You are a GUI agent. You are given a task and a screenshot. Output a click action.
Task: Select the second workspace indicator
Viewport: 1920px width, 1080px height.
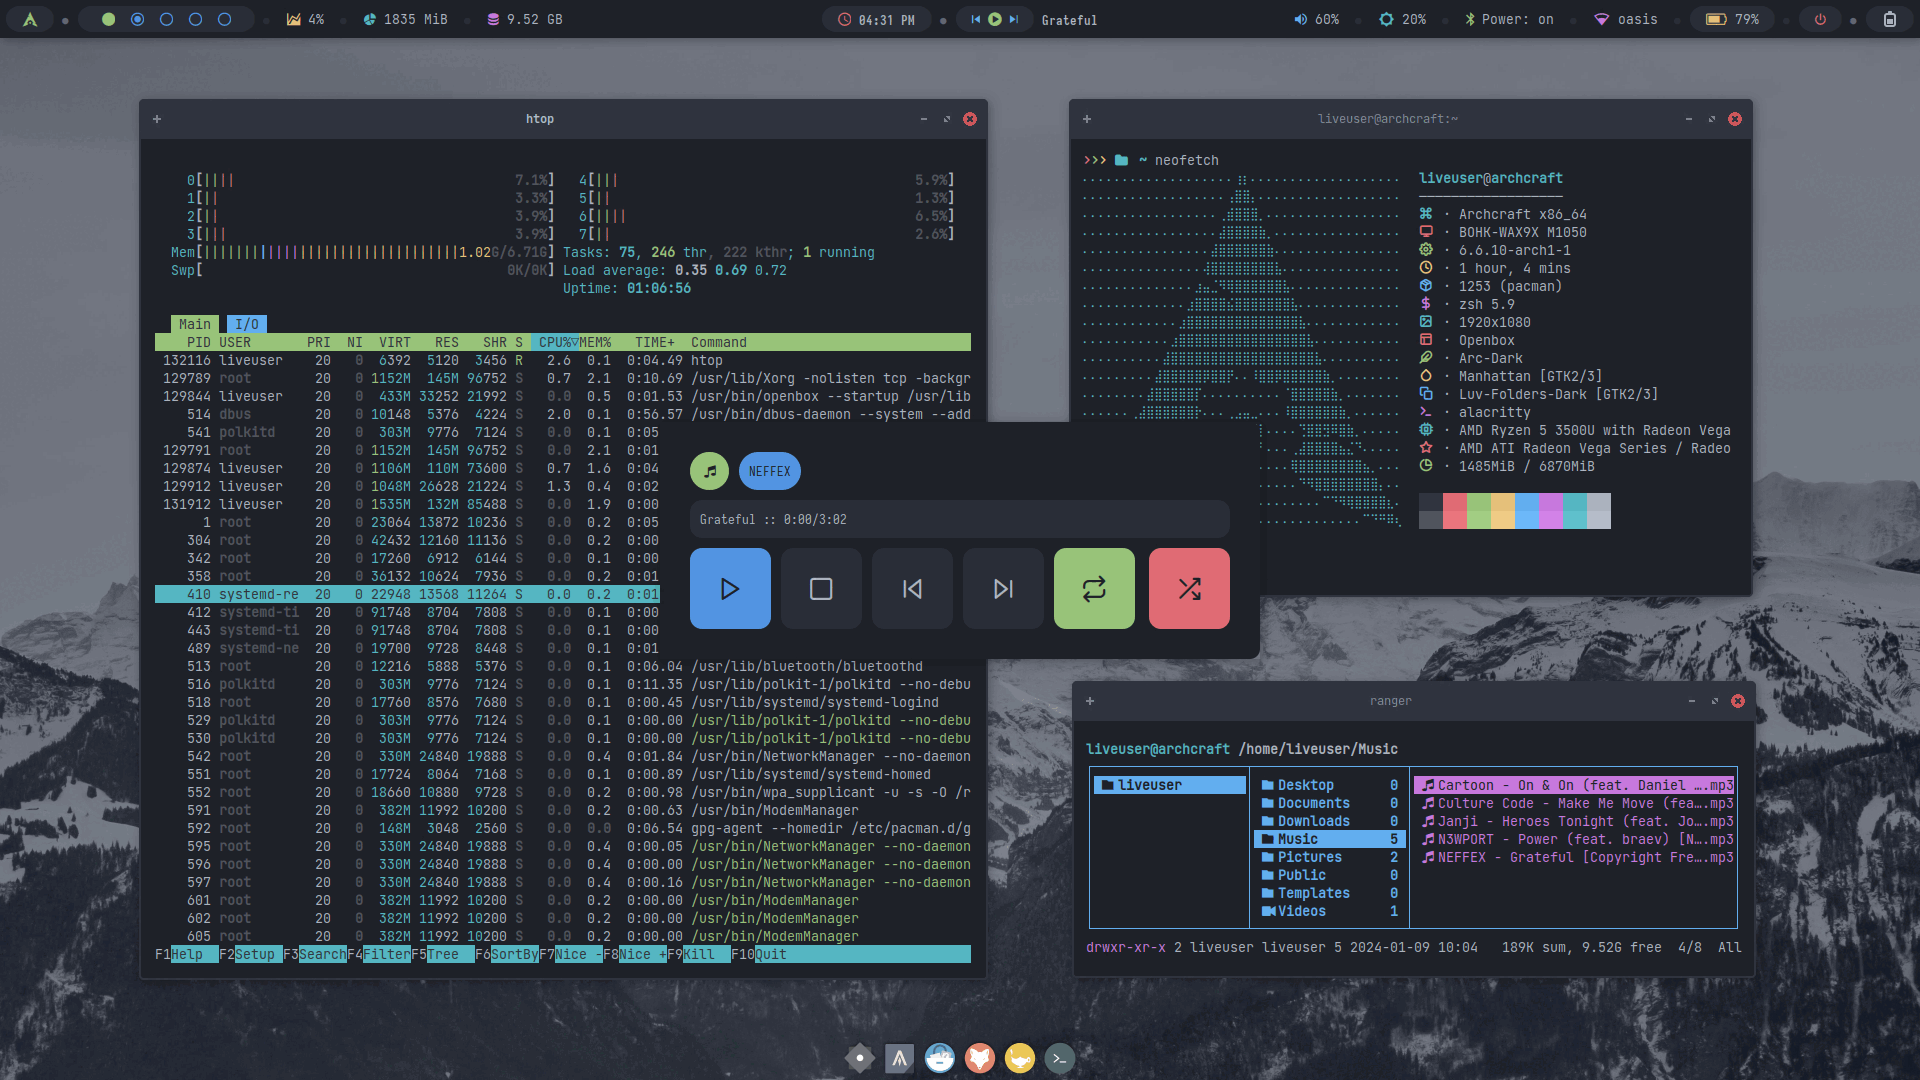point(138,19)
